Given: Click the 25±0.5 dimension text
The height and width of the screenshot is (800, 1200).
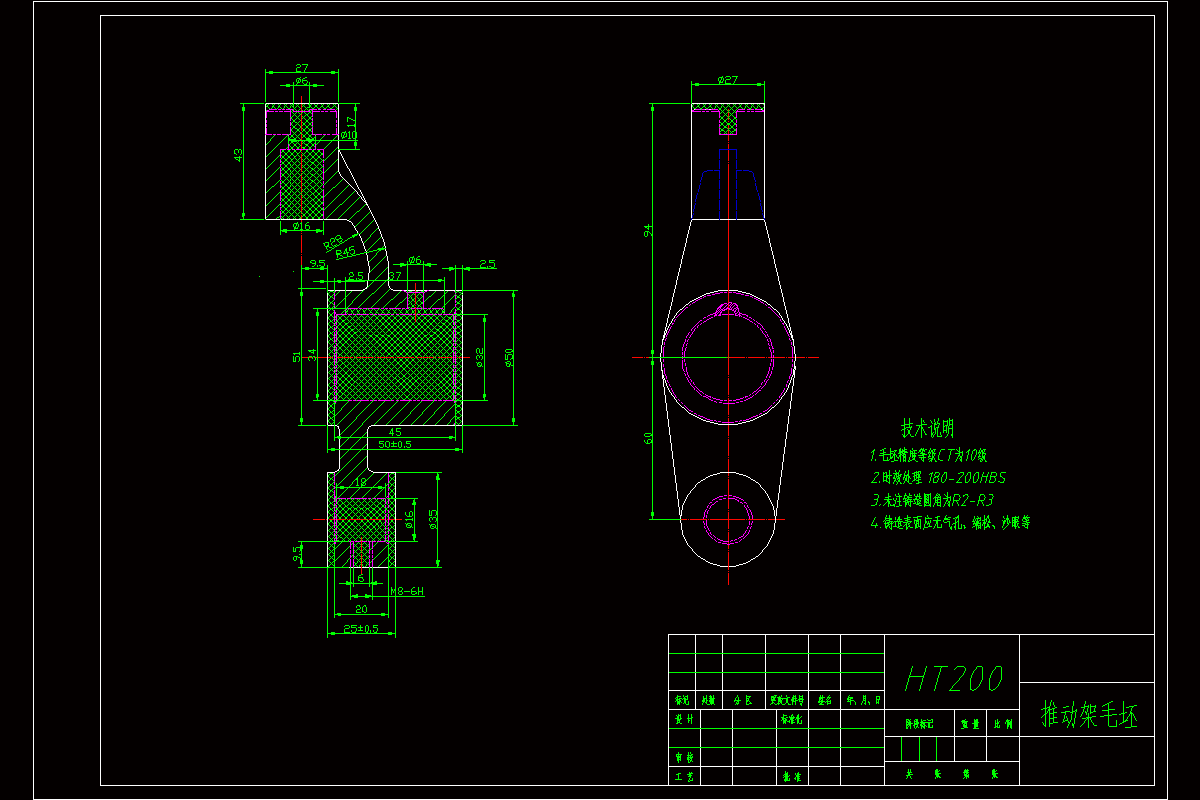Looking at the screenshot, I should (361, 628).
